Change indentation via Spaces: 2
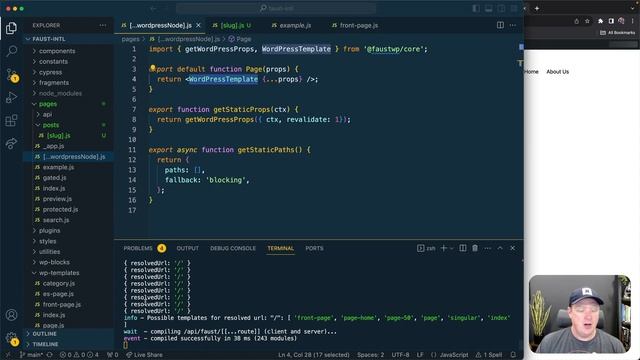The image size is (640, 360). 371,355
